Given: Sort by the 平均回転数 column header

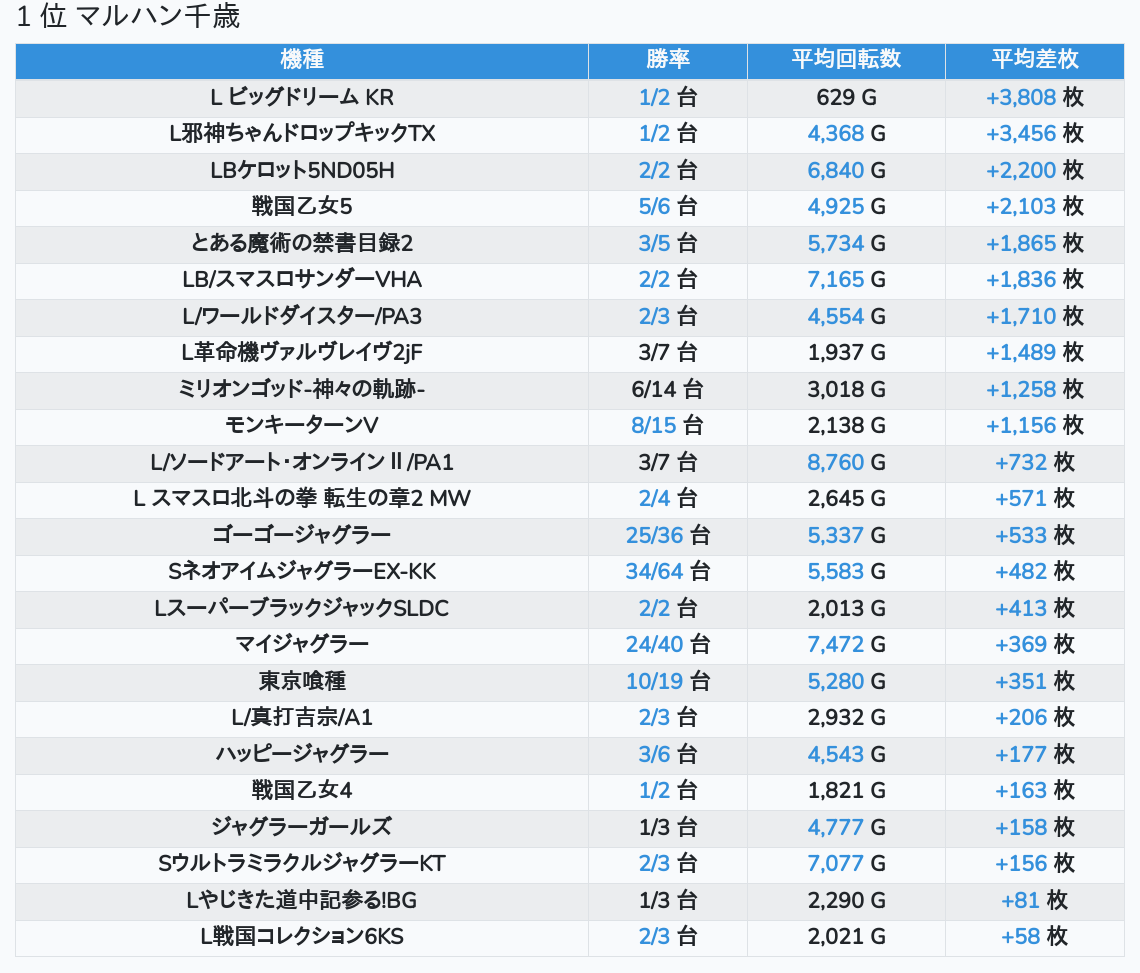Looking at the screenshot, I should click(x=846, y=60).
